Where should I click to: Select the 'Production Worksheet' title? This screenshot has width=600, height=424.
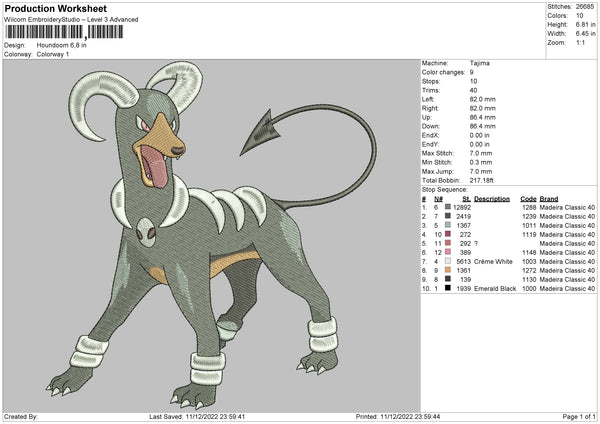(56, 8)
